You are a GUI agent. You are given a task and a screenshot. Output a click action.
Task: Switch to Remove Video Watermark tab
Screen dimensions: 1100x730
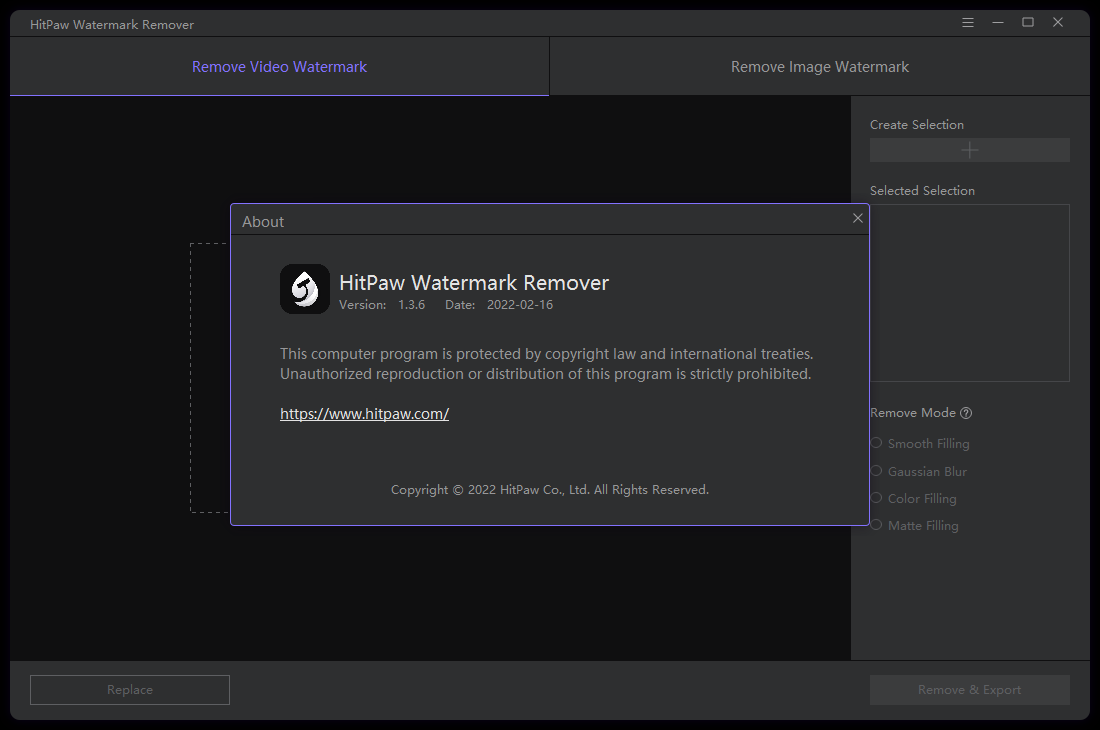tap(279, 67)
